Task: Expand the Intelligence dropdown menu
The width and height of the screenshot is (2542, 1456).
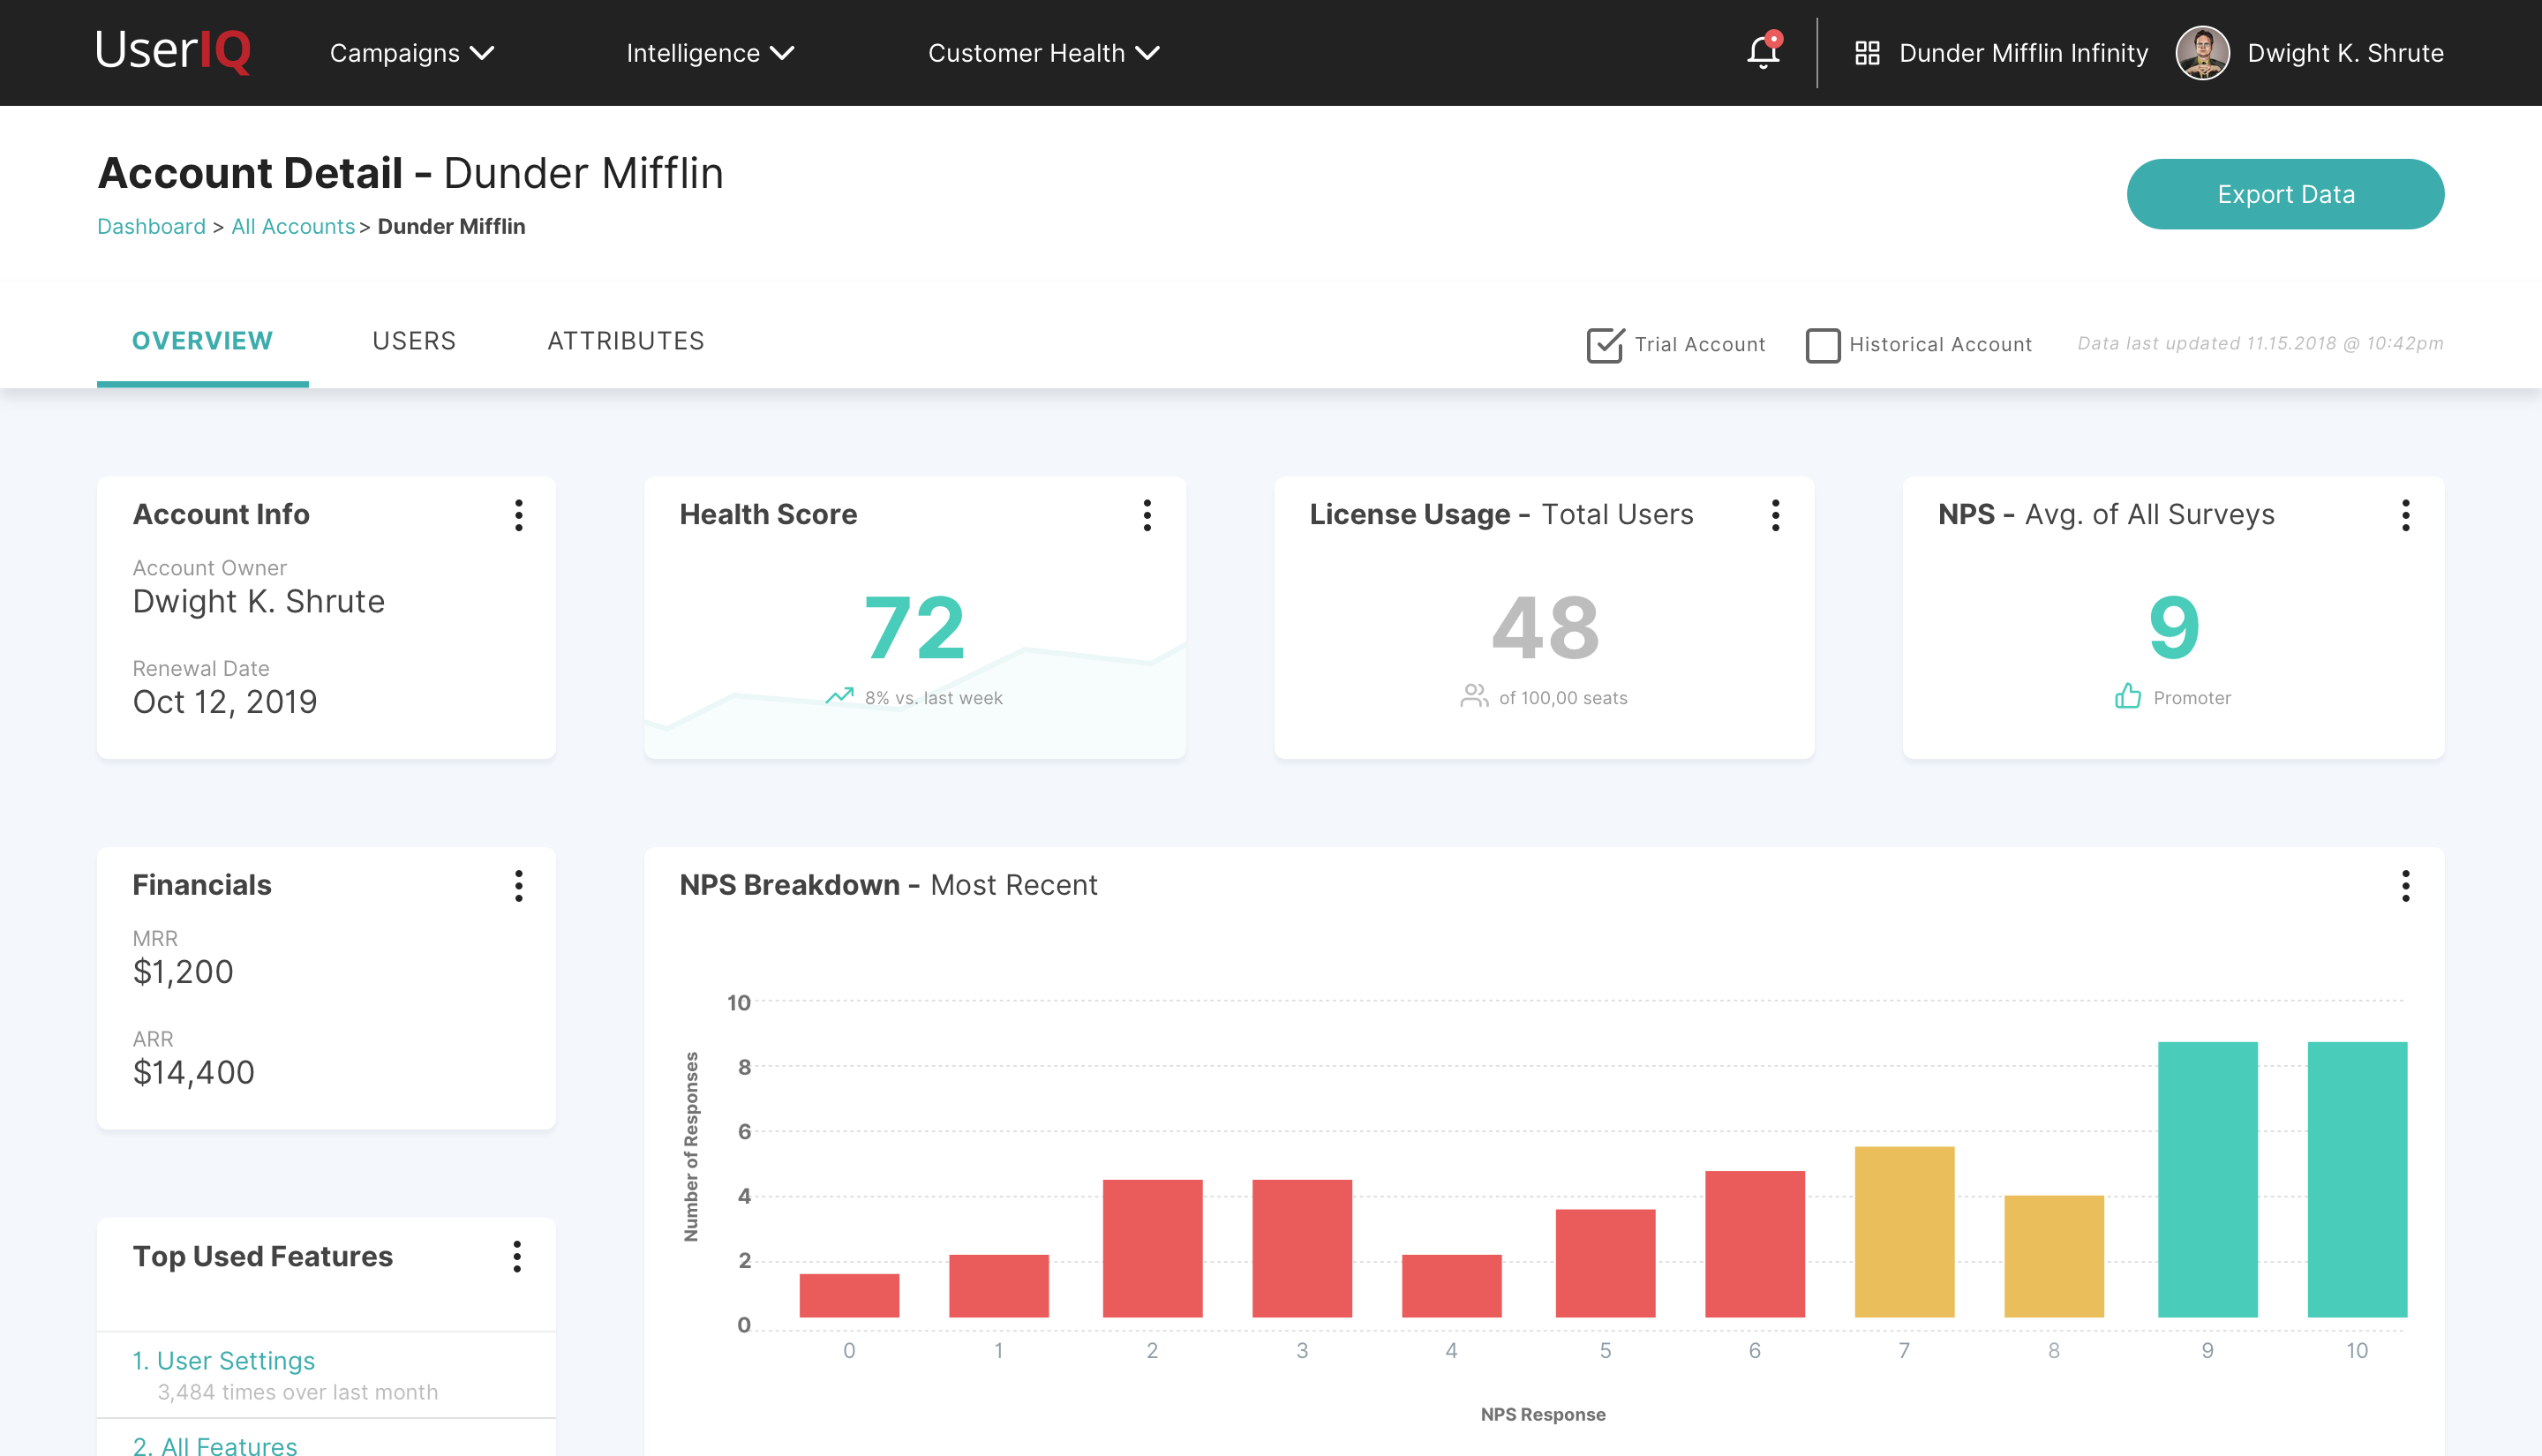Action: (x=710, y=53)
